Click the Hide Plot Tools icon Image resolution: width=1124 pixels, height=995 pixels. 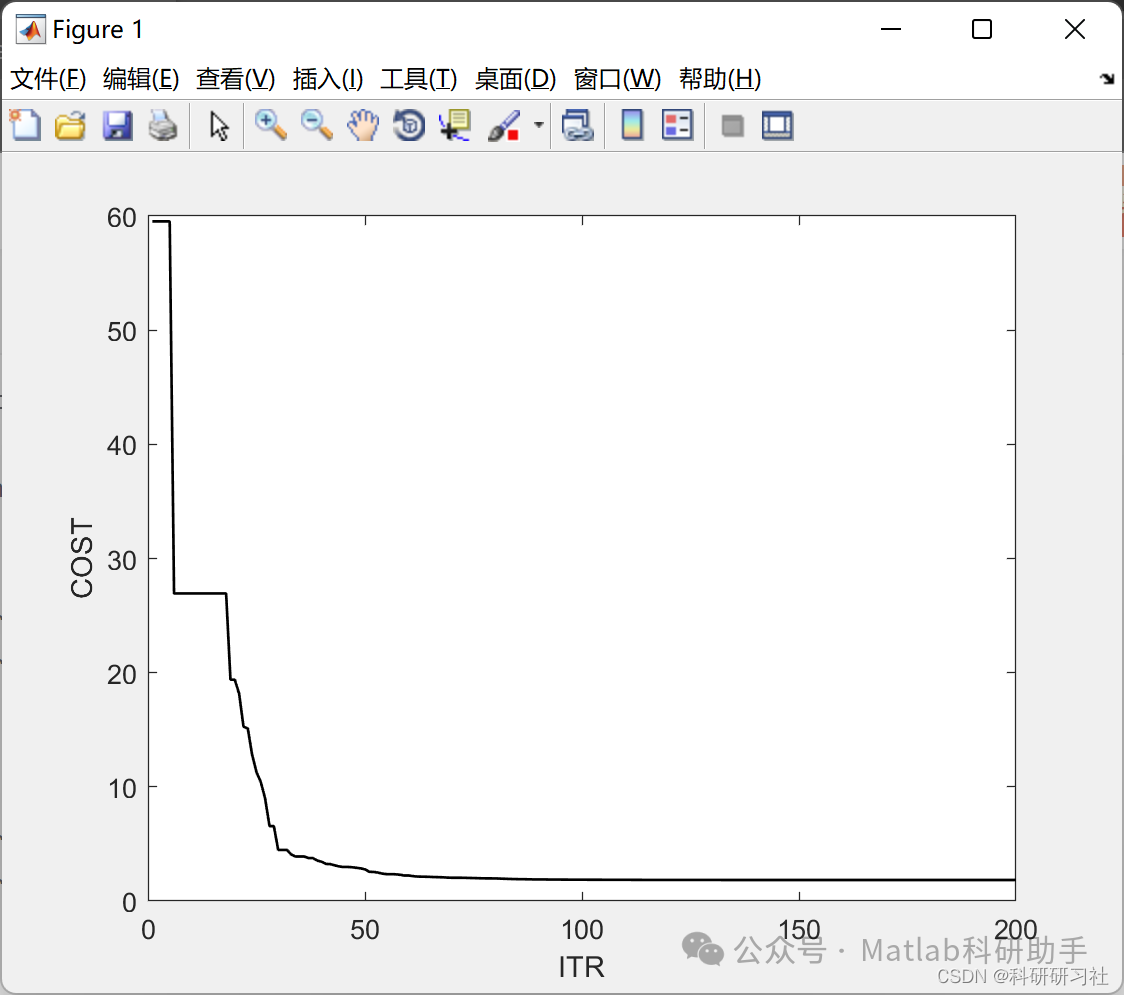(732, 126)
